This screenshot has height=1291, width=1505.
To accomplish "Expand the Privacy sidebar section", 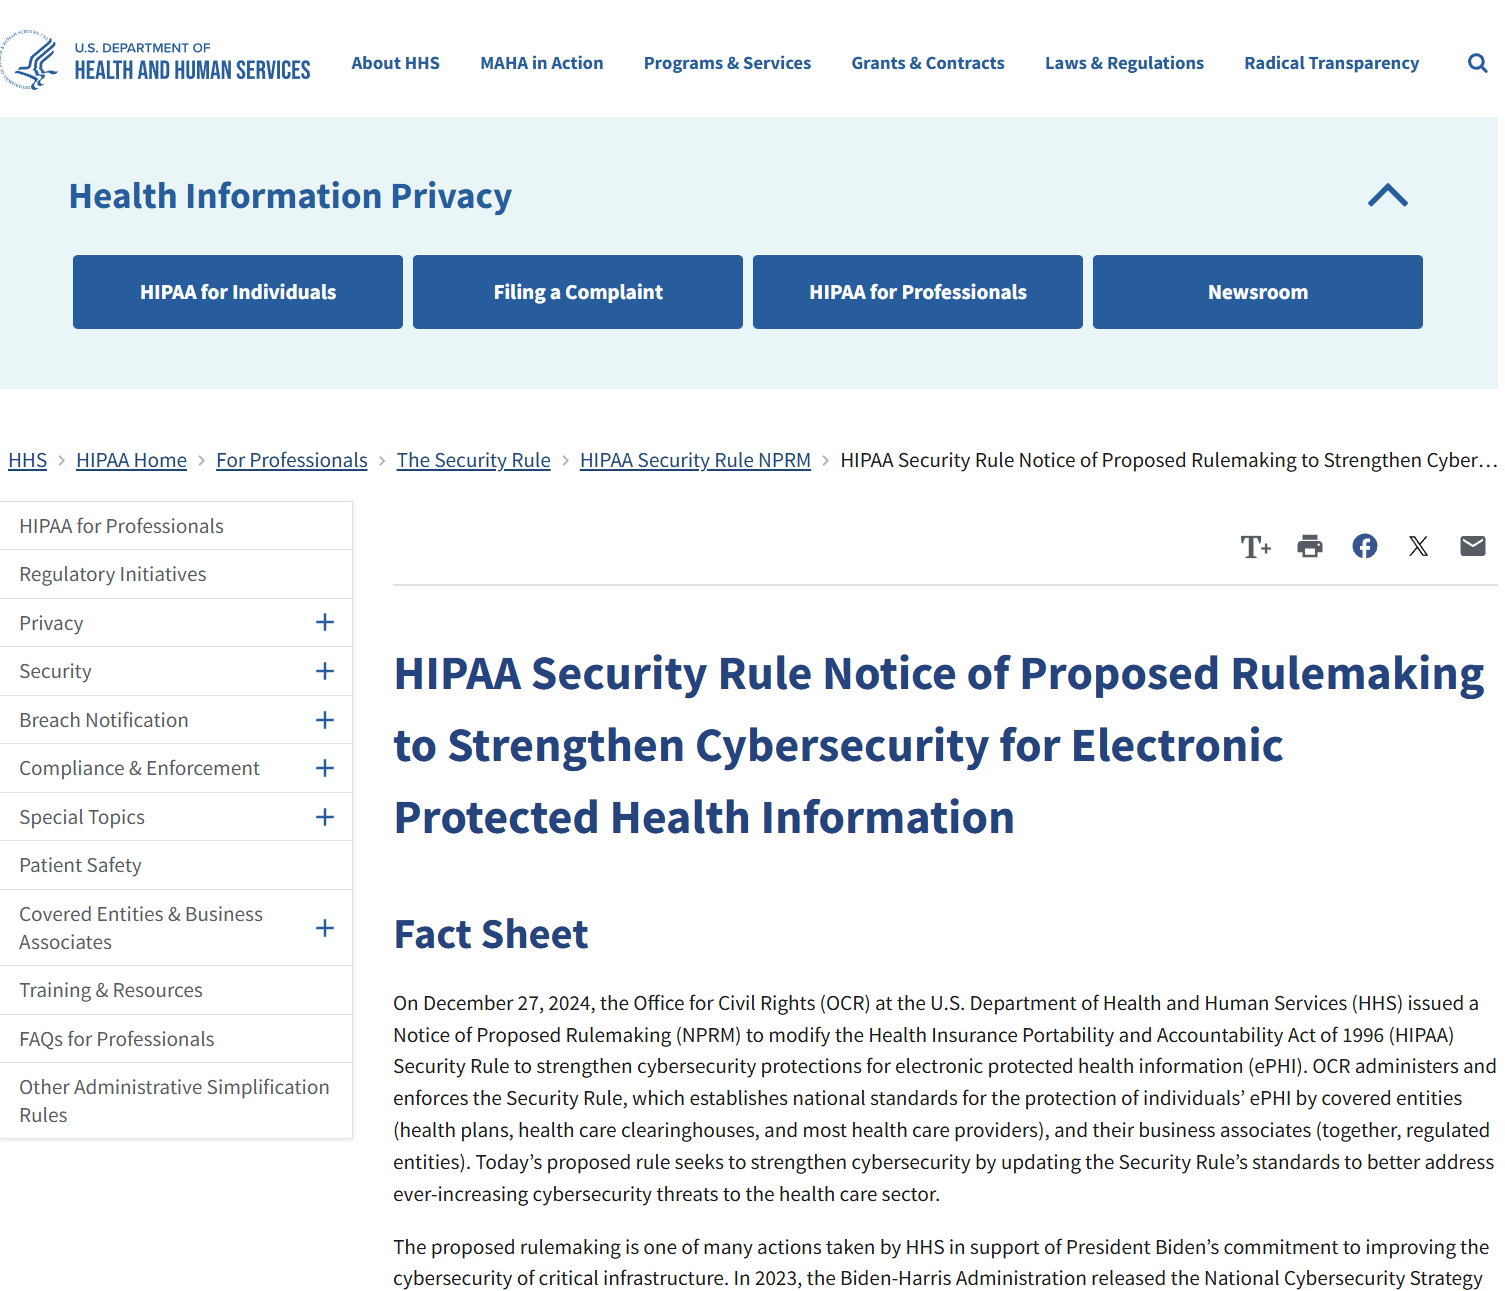I will click(325, 623).
